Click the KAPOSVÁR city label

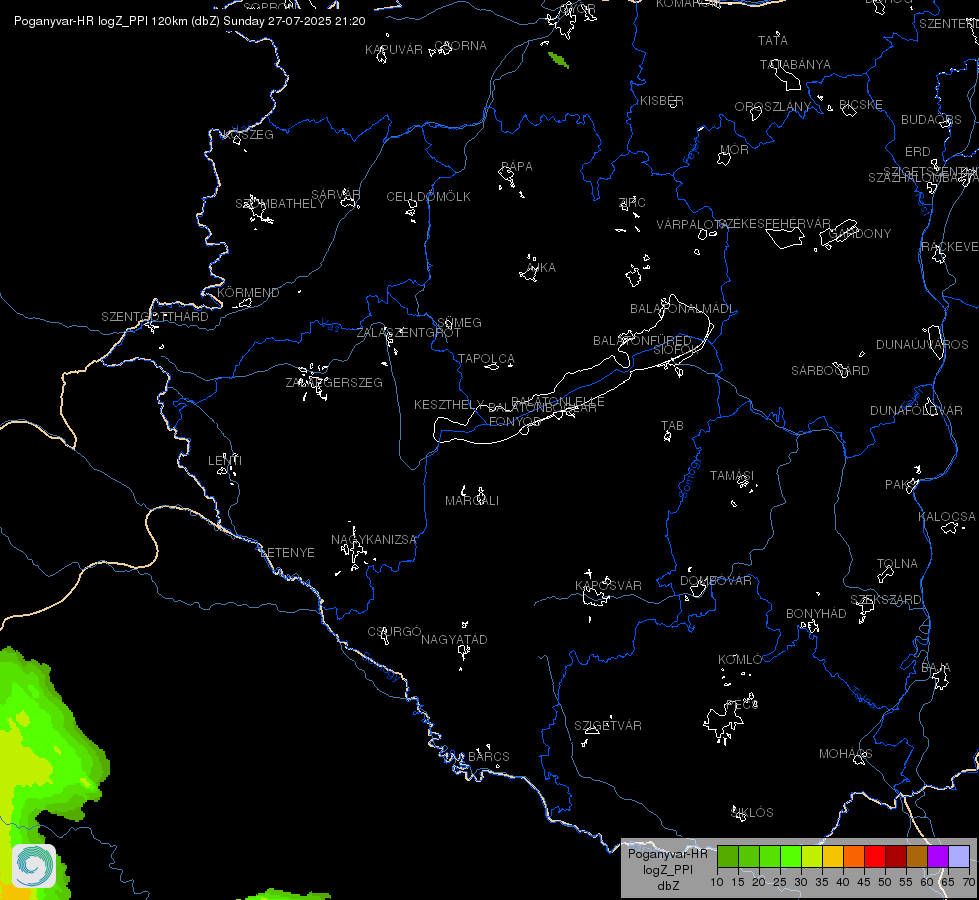(608, 586)
